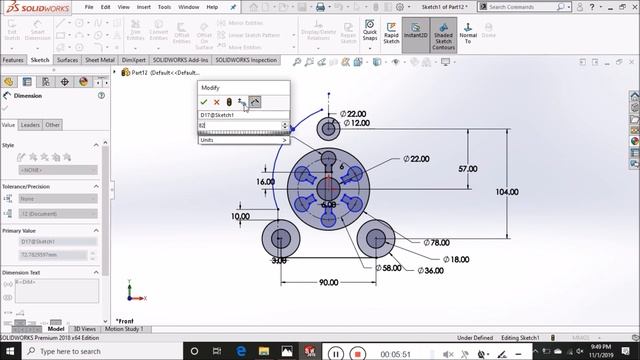Screen dimensions: 640x360
Task: Open View Settings monitor icon
Action: tap(445, 62)
